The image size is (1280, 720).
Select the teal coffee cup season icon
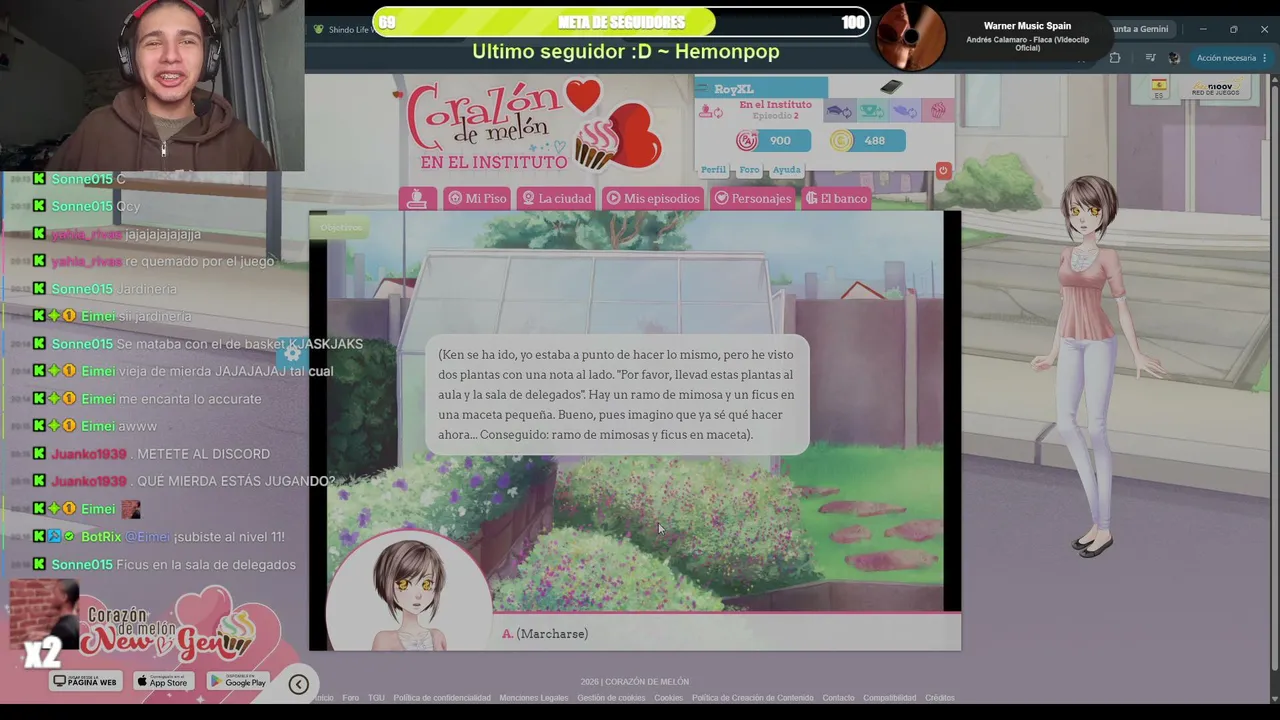pyautogui.click(x=872, y=111)
